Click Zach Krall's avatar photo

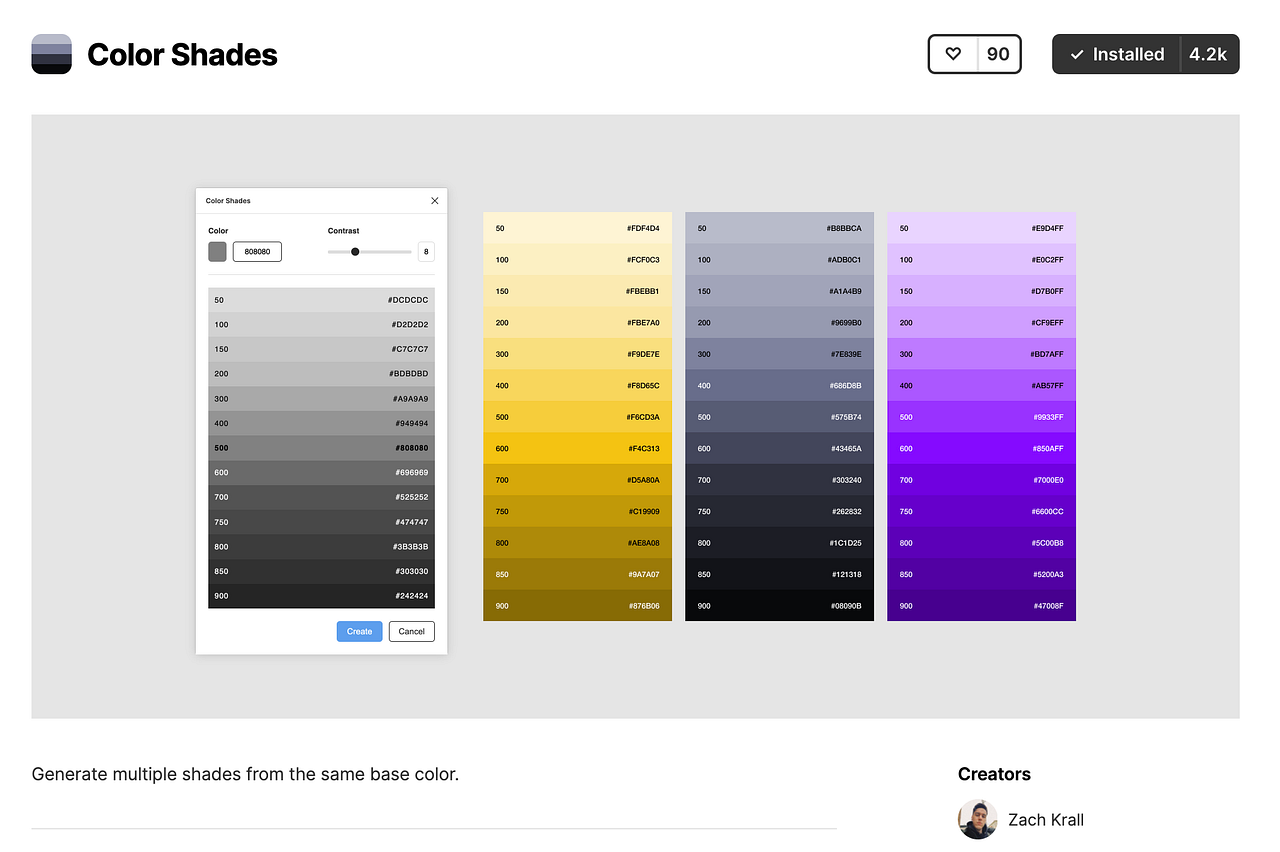pyautogui.click(x=977, y=819)
